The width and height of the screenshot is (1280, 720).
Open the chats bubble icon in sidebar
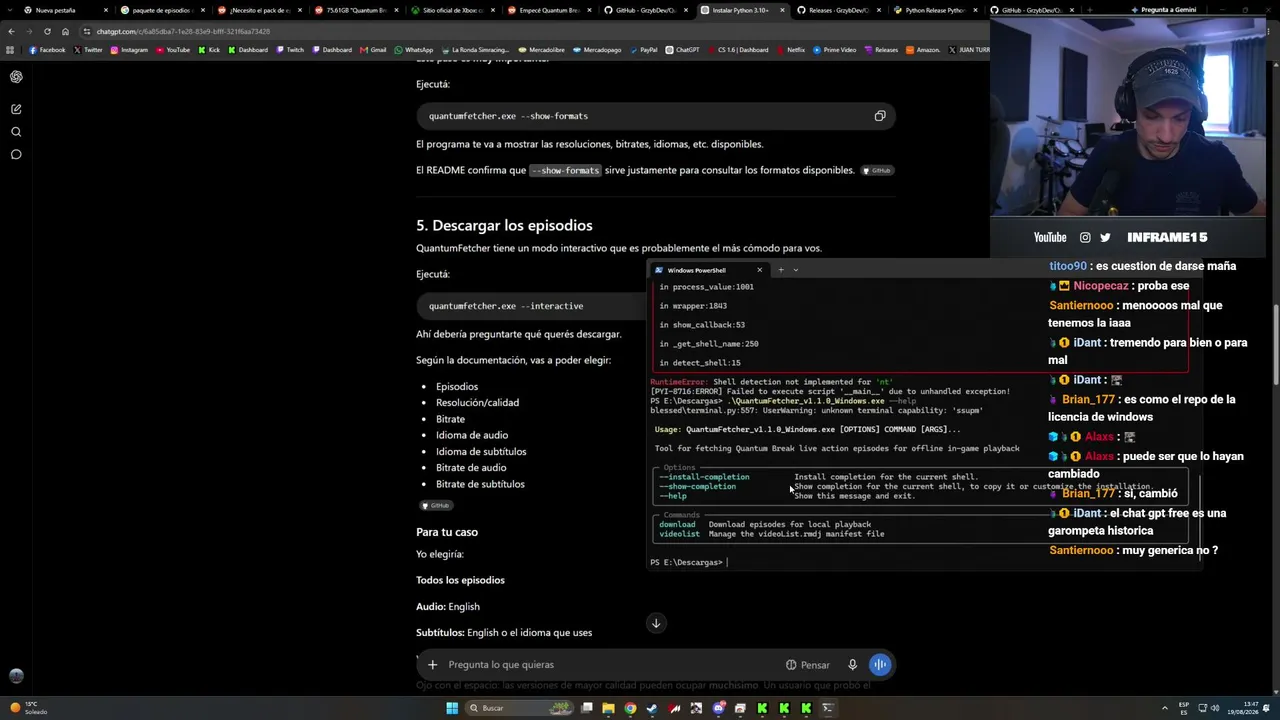(x=16, y=155)
